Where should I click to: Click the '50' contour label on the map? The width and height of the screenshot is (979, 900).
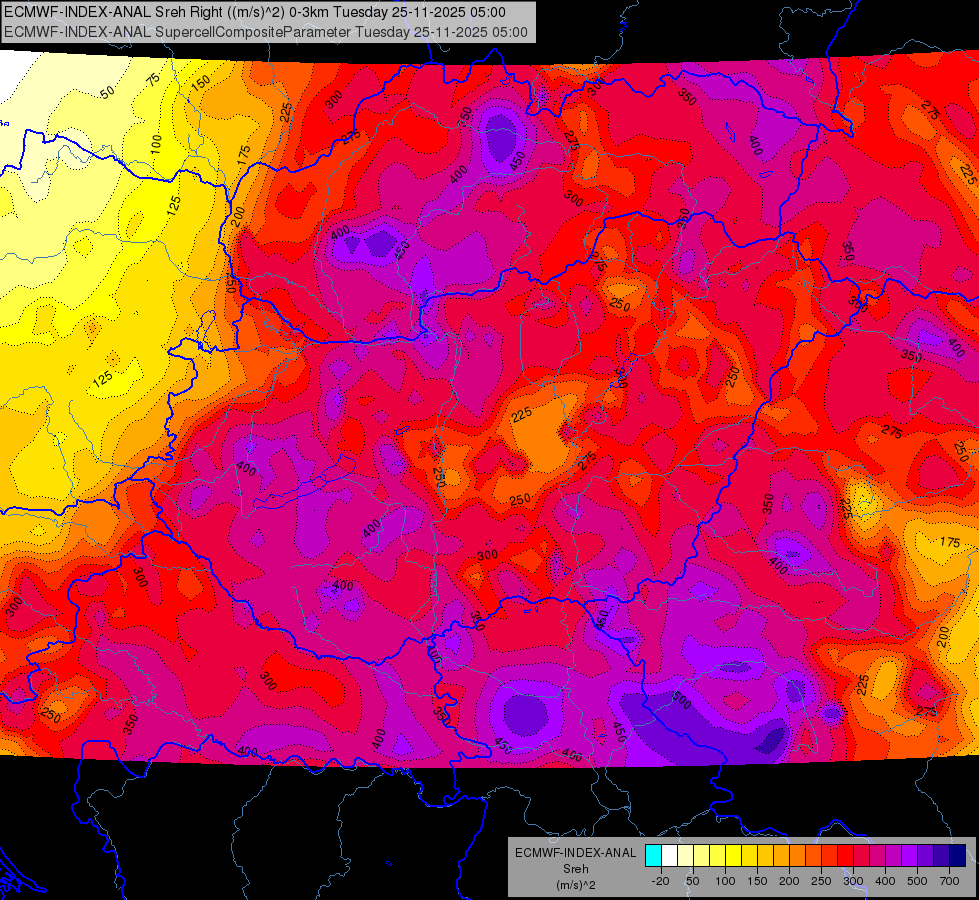(x=107, y=92)
